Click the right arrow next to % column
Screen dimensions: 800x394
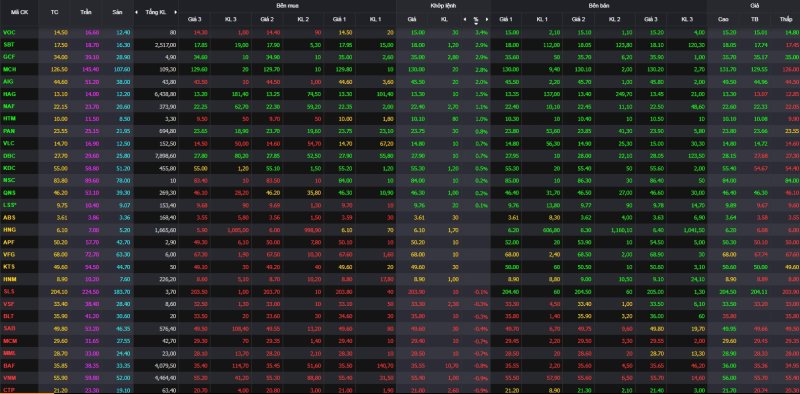[x=487, y=19]
